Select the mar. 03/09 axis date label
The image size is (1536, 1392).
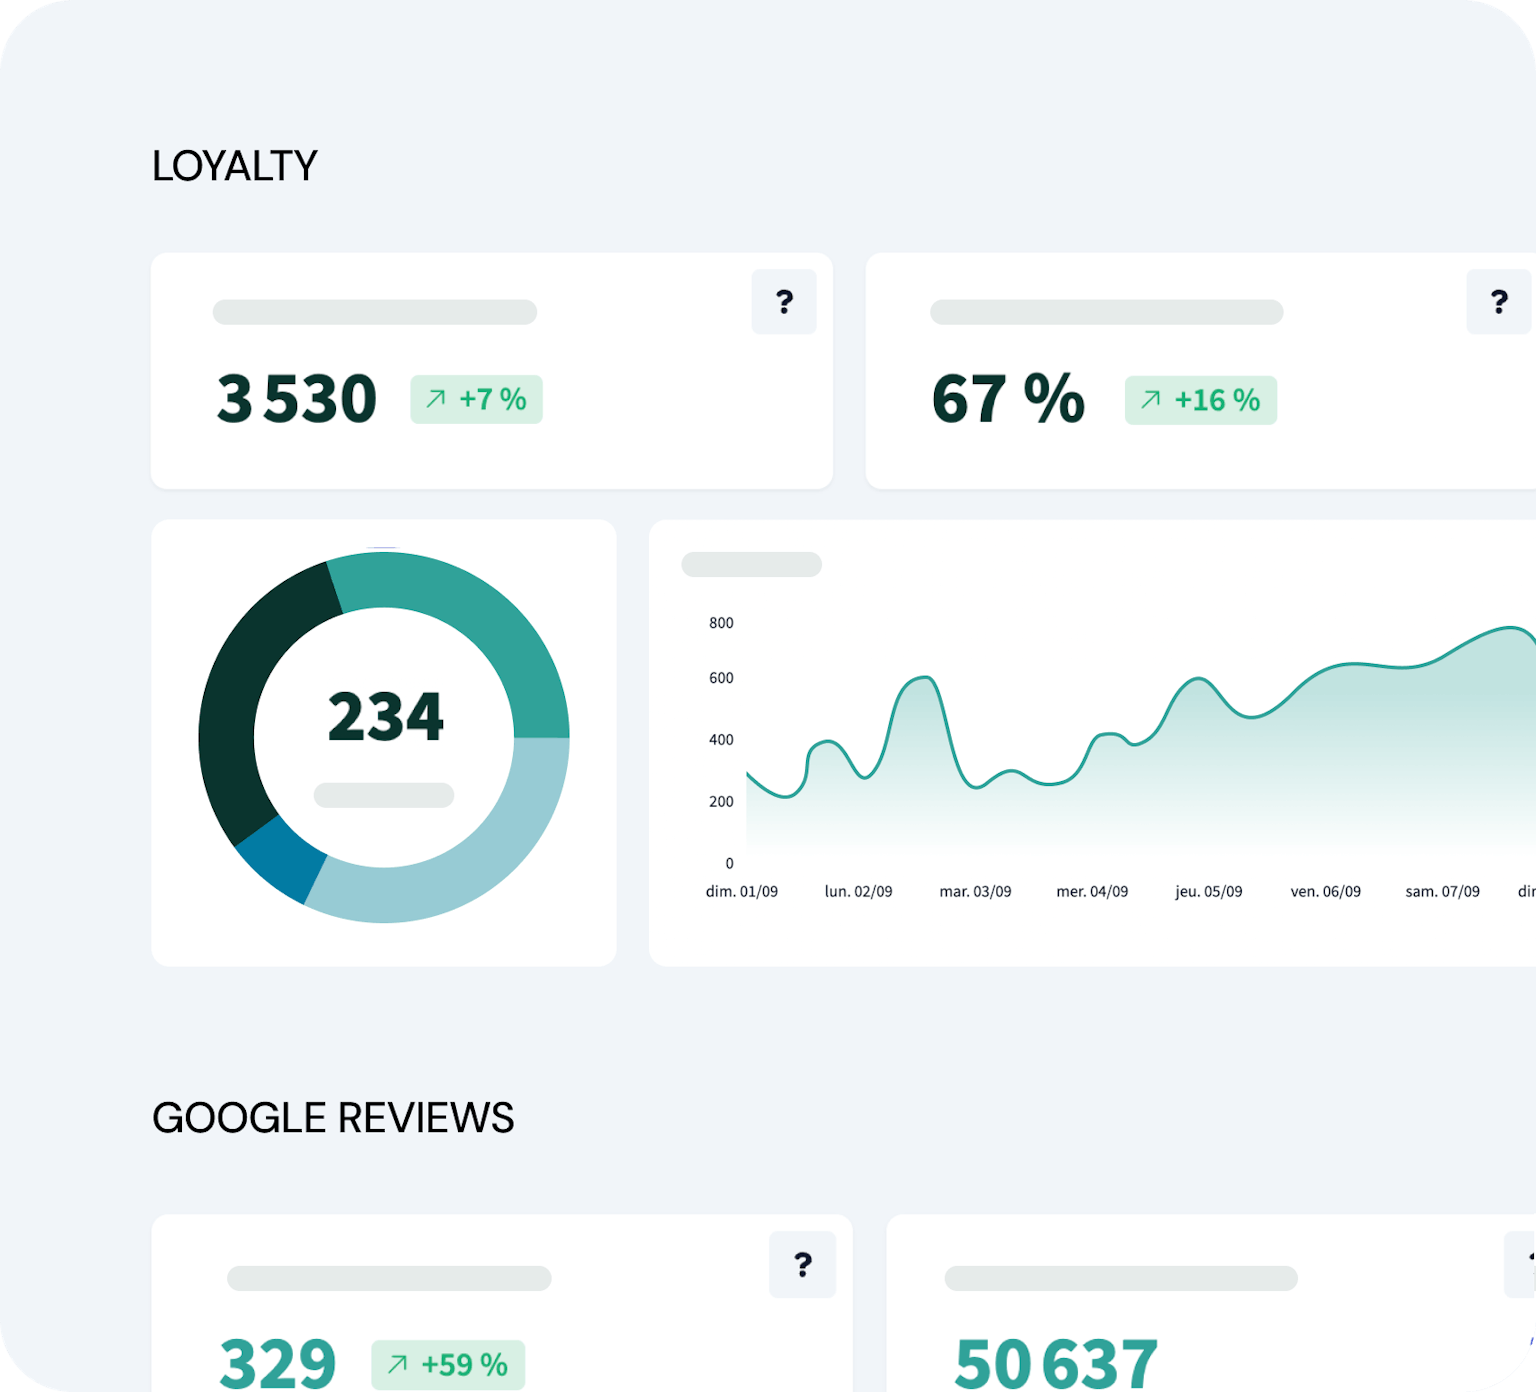975,891
